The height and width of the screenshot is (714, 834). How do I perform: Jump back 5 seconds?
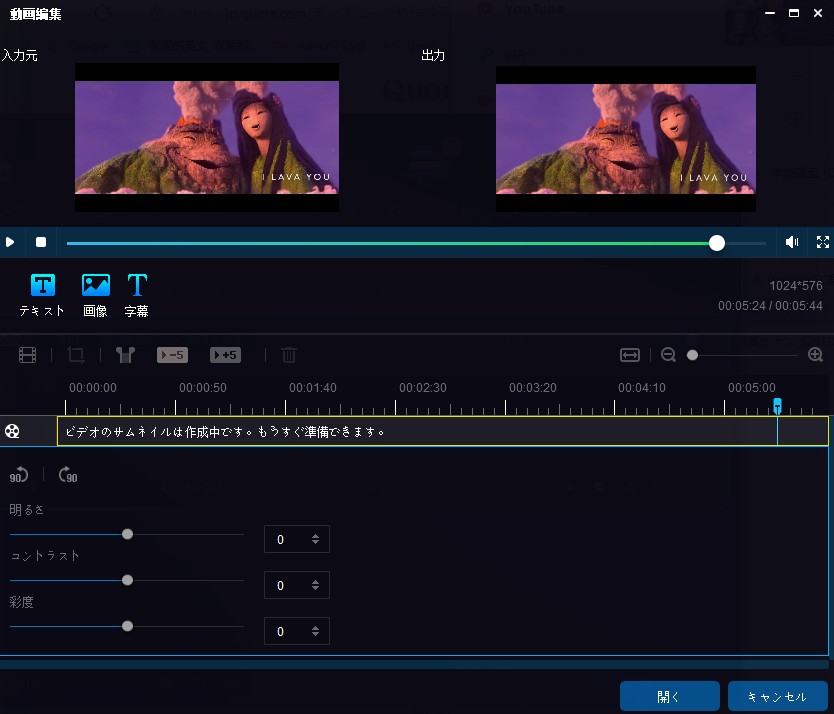pyautogui.click(x=172, y=355)
